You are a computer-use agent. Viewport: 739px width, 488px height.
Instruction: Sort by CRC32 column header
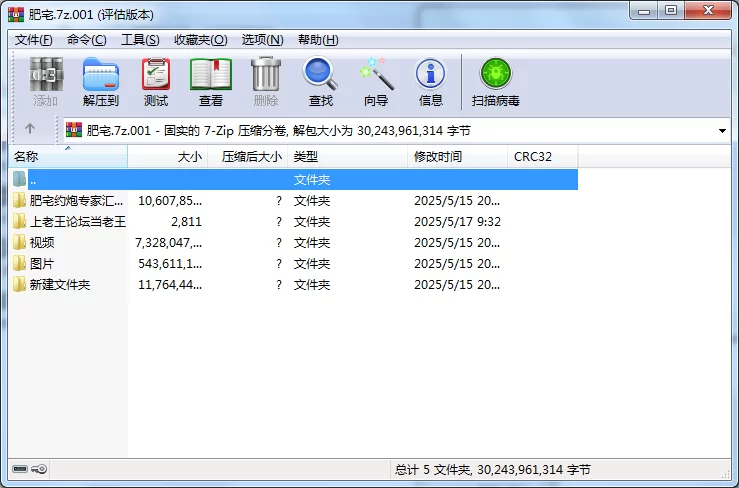pyautogui.click(x=542, y=157)
